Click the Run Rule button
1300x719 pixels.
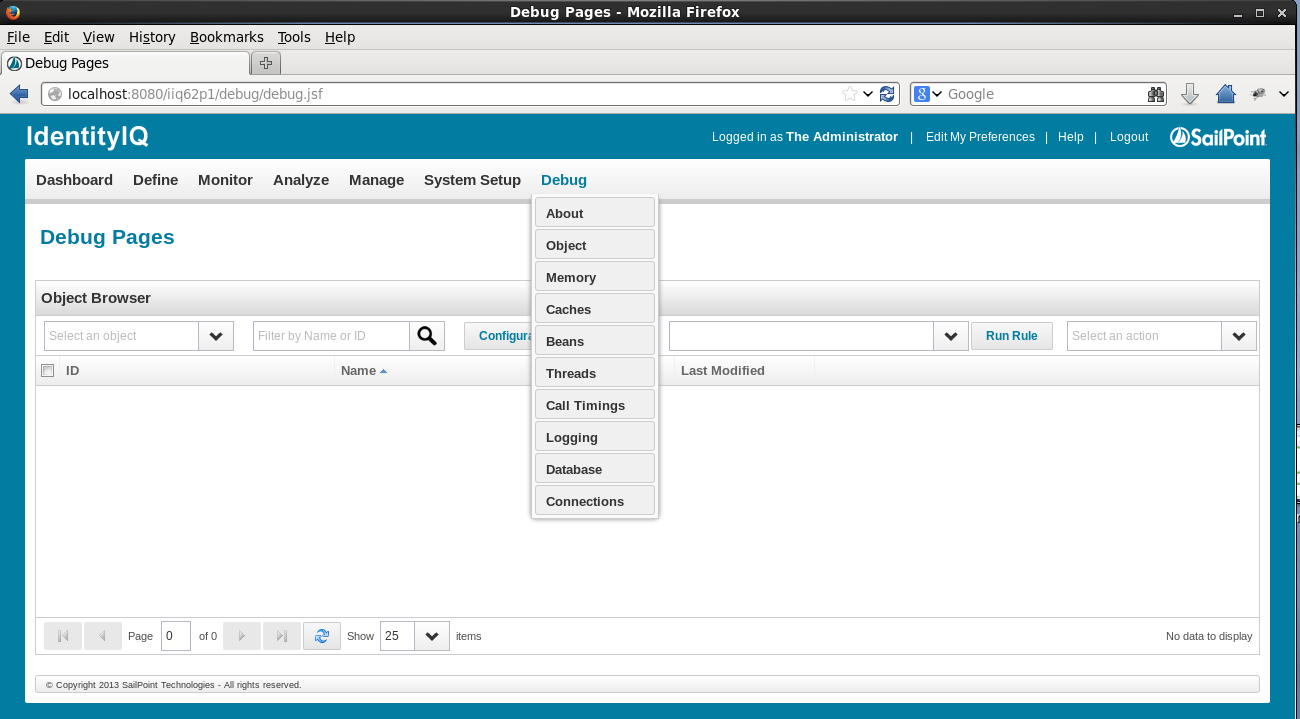pos(1011,335)
